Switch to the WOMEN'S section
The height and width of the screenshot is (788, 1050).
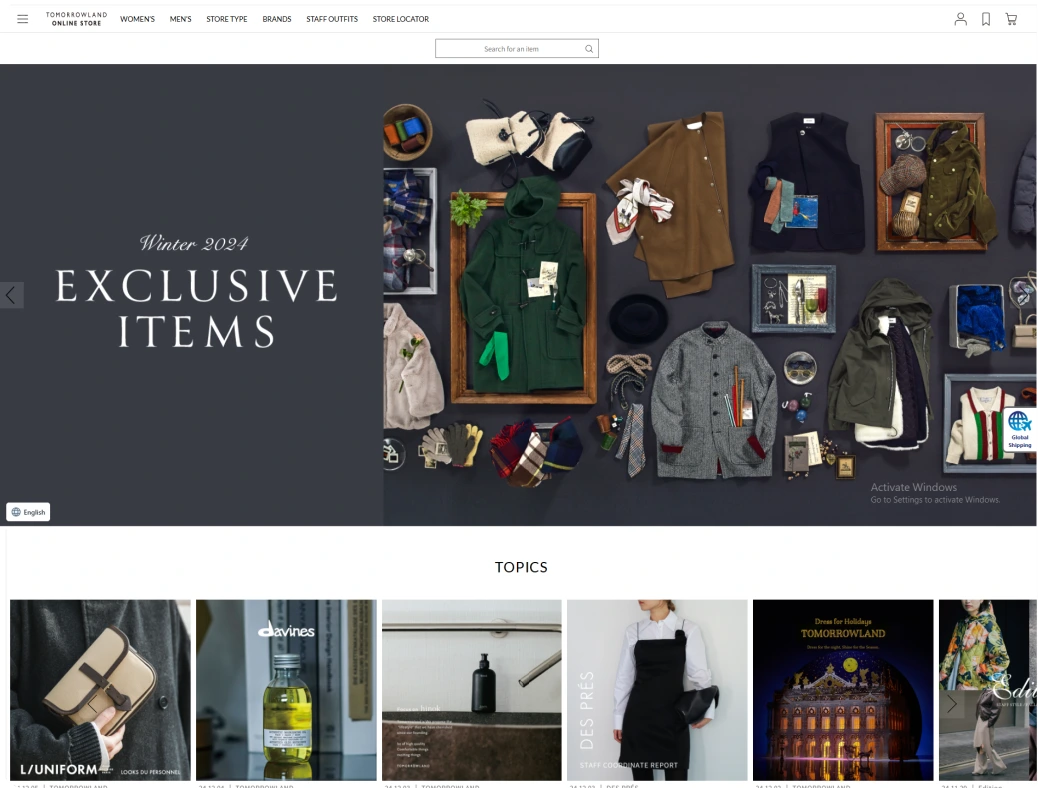coord(137,19)
